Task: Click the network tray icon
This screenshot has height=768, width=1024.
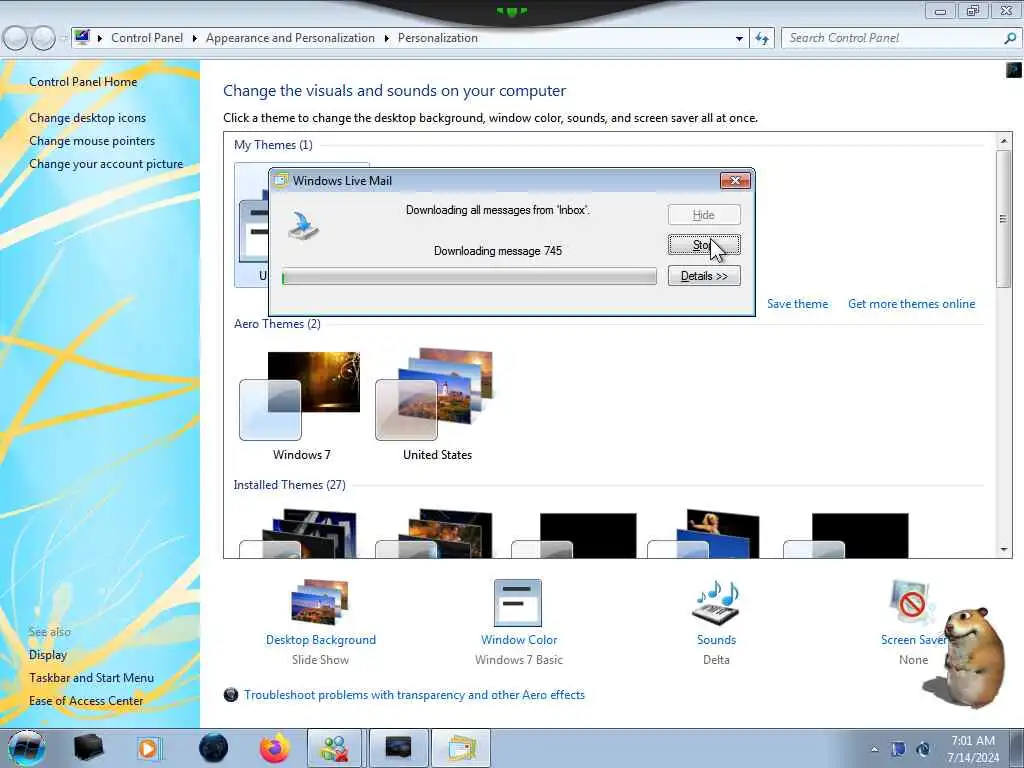Action: 899,749
